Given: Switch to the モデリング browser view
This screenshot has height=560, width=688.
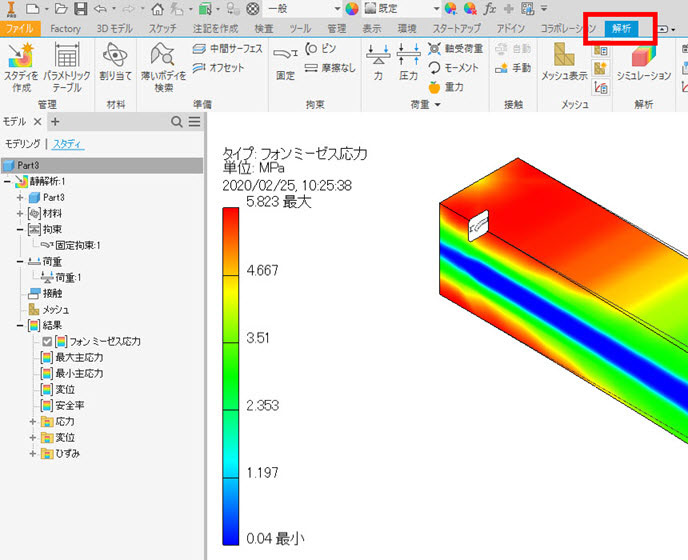Looking at the screenshot, I should 22,144.
